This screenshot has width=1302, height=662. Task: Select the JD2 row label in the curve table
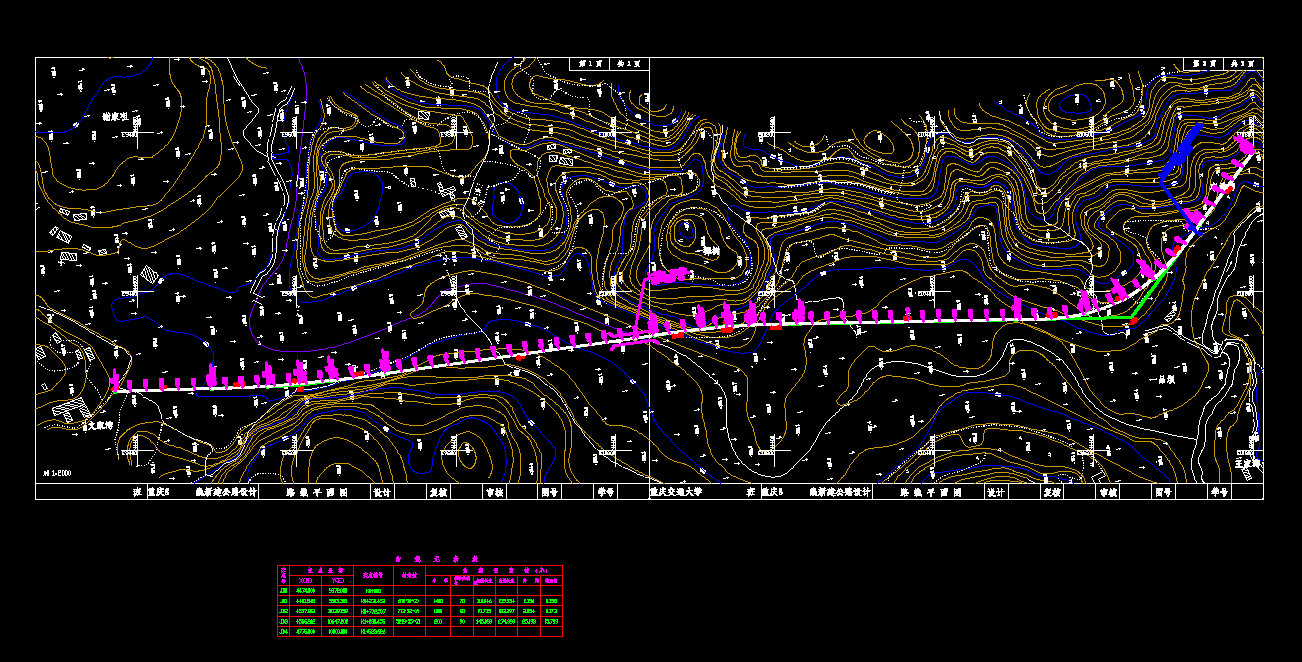tap(283, 611)
